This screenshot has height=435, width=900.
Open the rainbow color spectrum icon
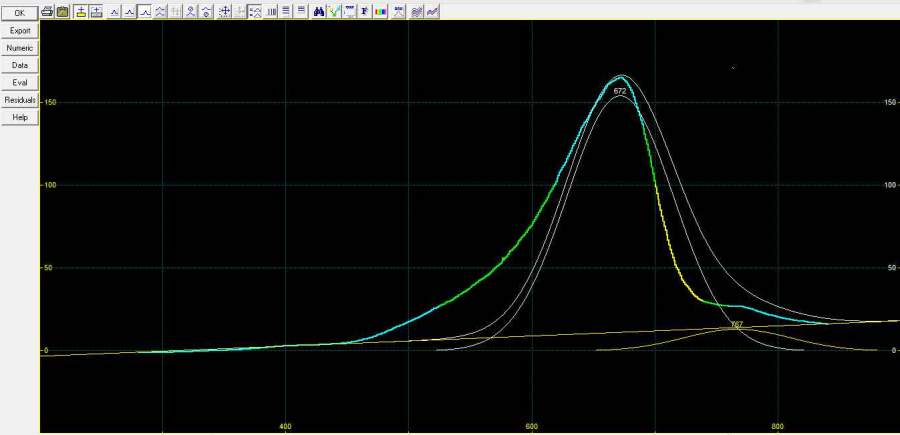tap(380, 11)
